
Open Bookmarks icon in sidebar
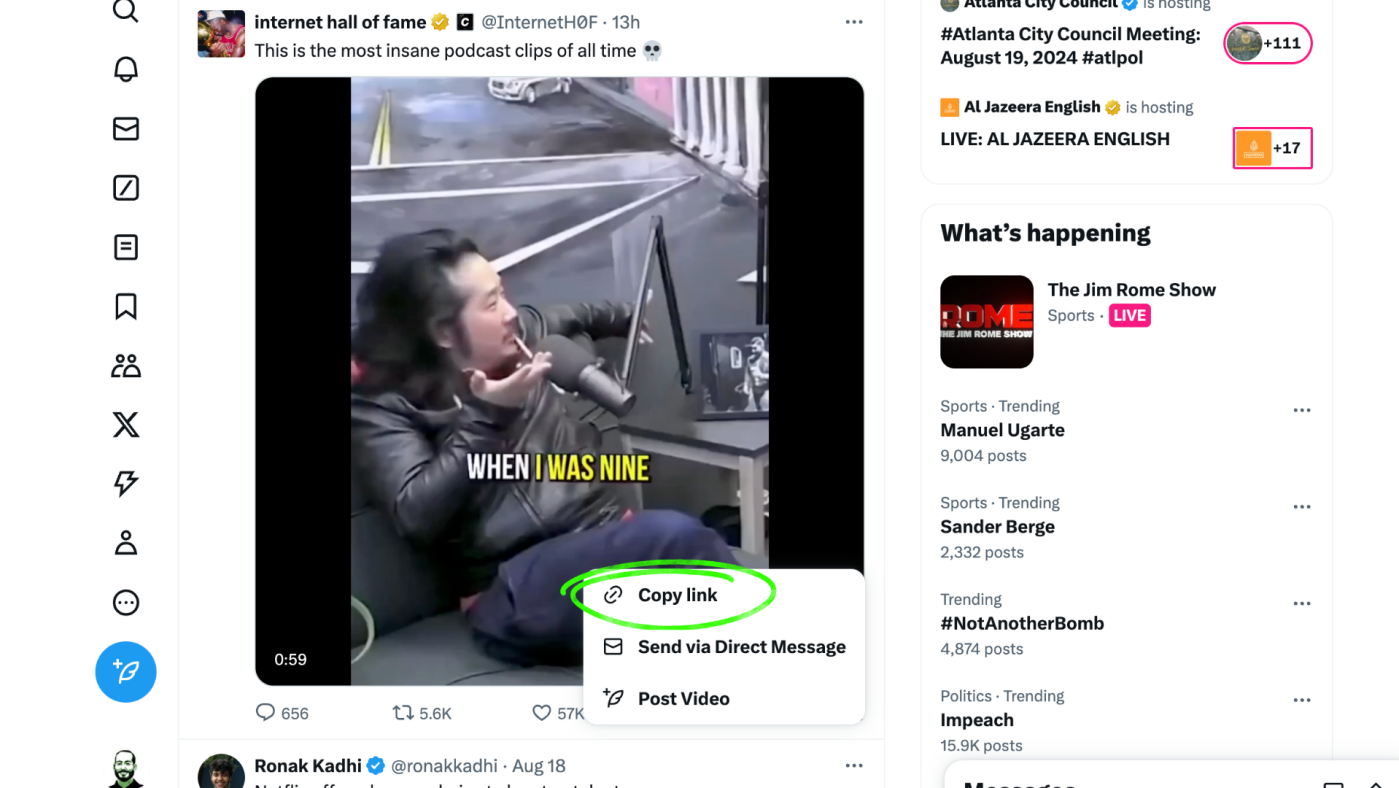tap(126, 306)
